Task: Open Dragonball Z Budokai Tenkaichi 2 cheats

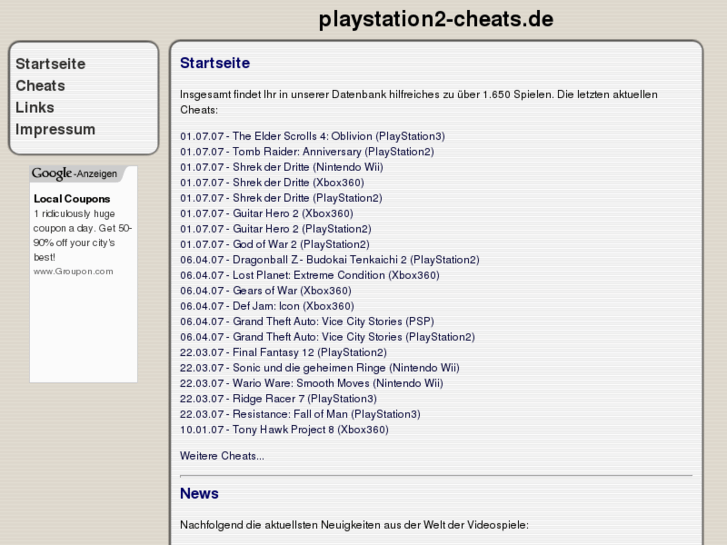Action: (x=330, y=260)
